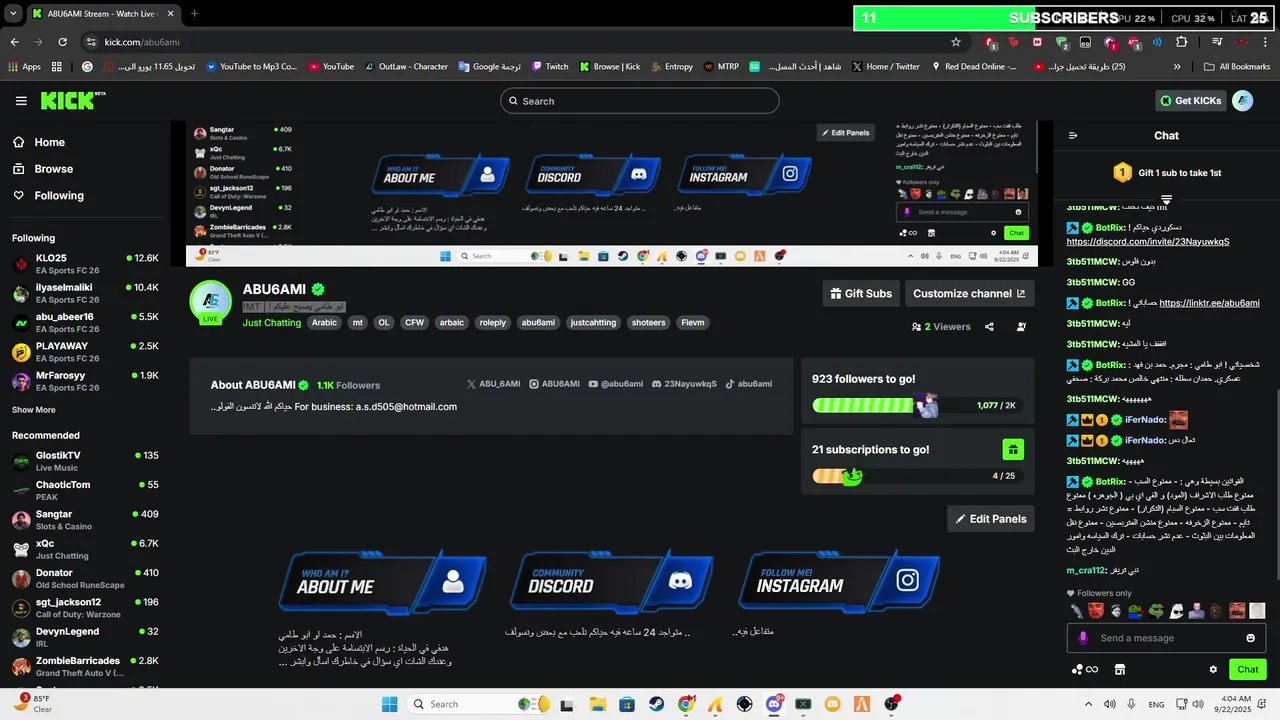Open Customize channel
This screenshot has width=1280, height=720.
pyautogui.click(x=969, y=293)
